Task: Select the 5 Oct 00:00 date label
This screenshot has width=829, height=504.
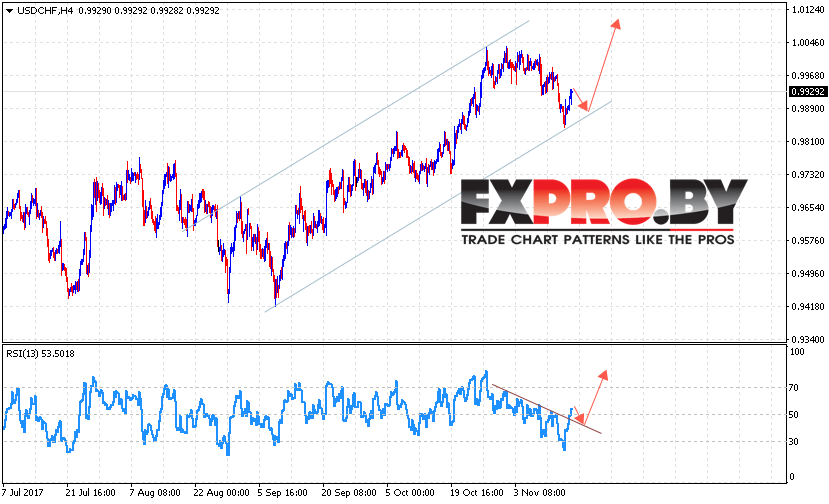Action: point(410,493)
